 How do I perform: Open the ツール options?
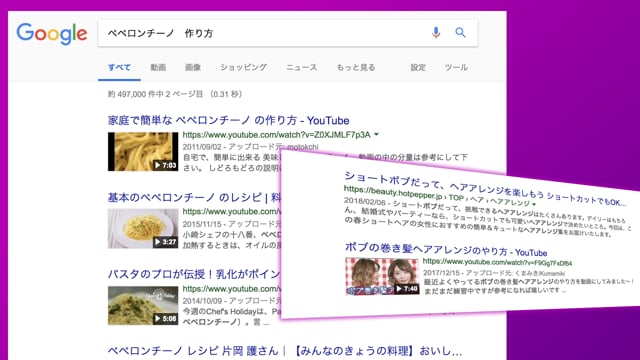[x=456, y=67]
